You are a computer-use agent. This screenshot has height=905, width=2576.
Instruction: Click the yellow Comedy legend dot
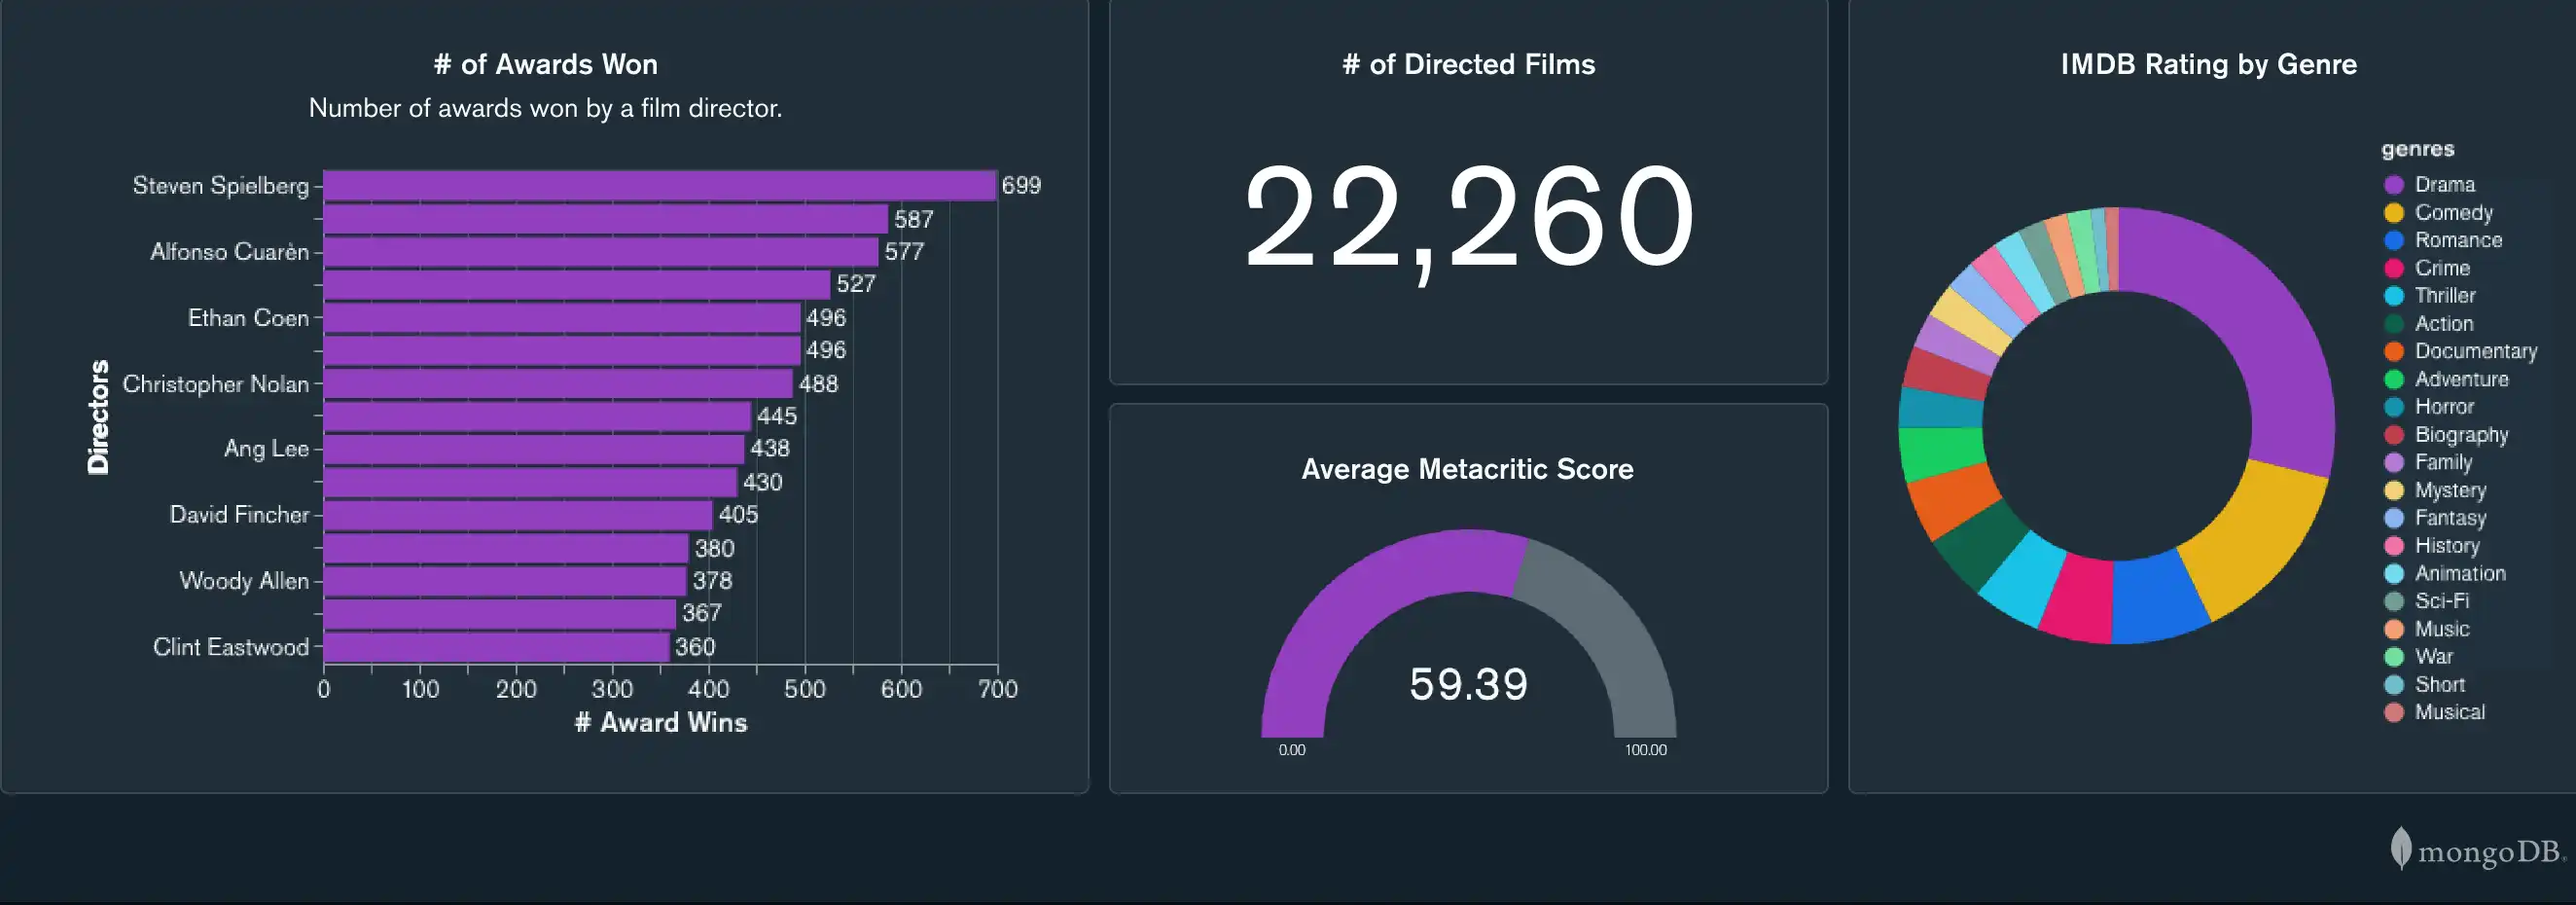[x=2394, y=213]
